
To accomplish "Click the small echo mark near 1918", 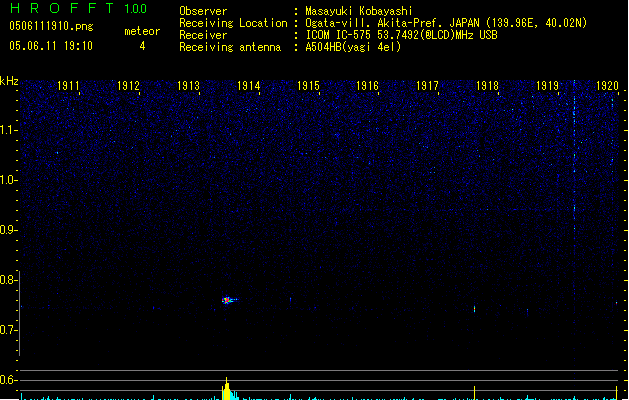I will 475,309.
